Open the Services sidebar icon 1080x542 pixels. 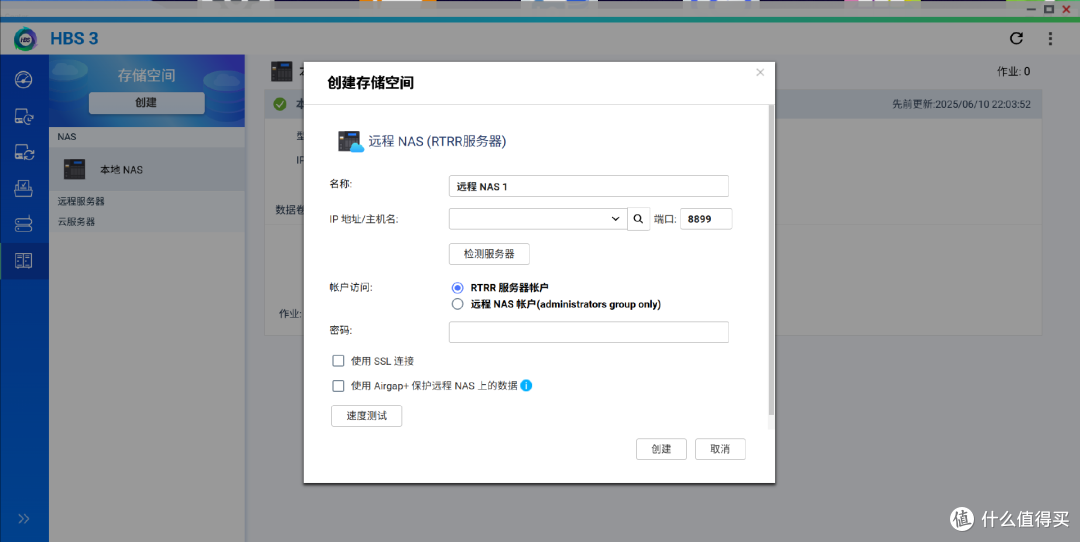click(x=23, y=224)
